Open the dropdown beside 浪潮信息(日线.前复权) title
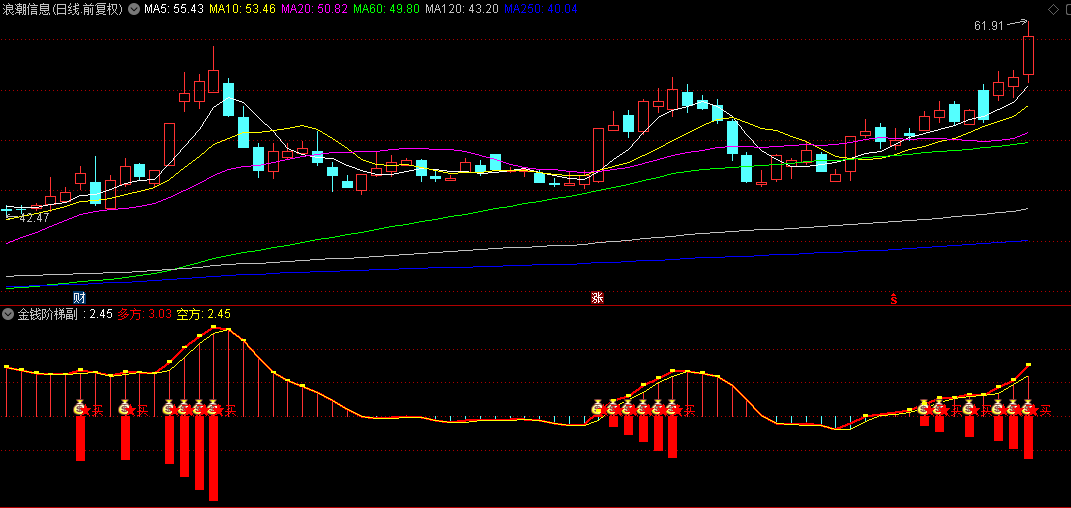 coord(133,9)
